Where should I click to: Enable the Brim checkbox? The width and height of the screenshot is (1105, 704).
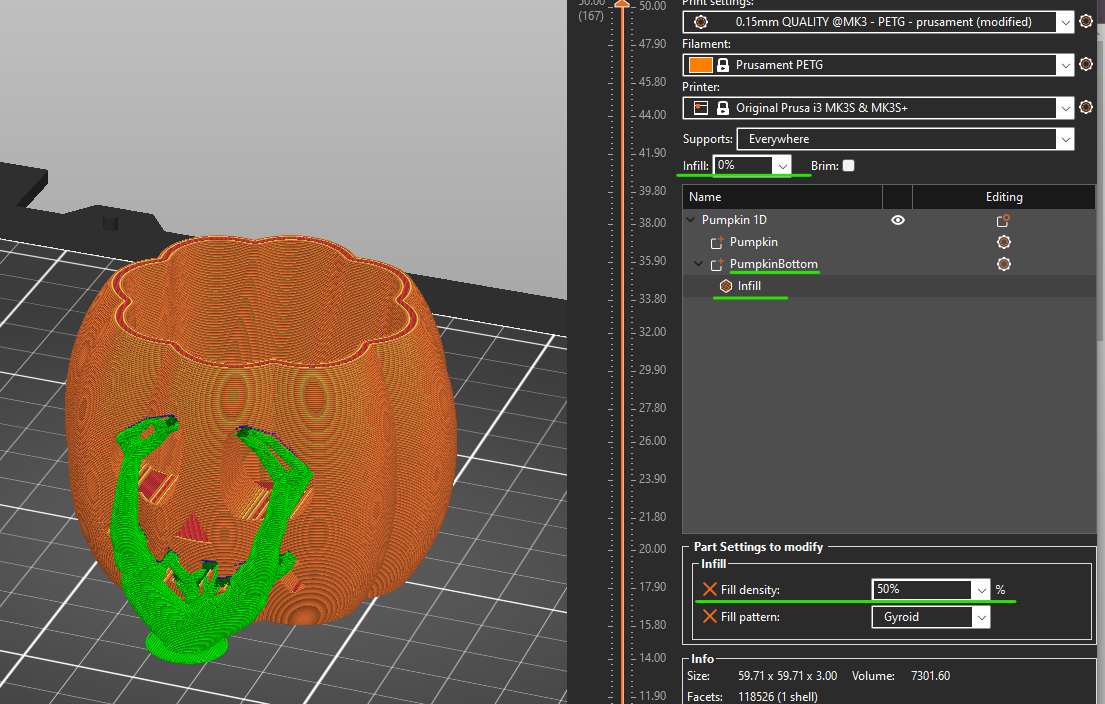click(x=848, y=166)
